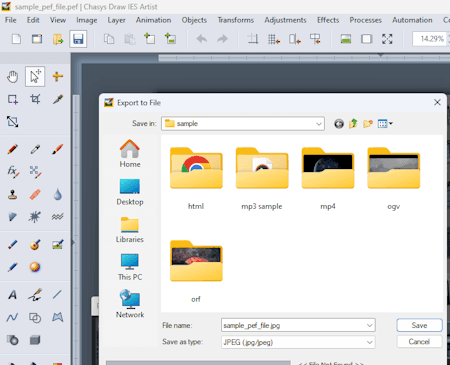Select the html folder
450x365 pixels.
(196, 178)
